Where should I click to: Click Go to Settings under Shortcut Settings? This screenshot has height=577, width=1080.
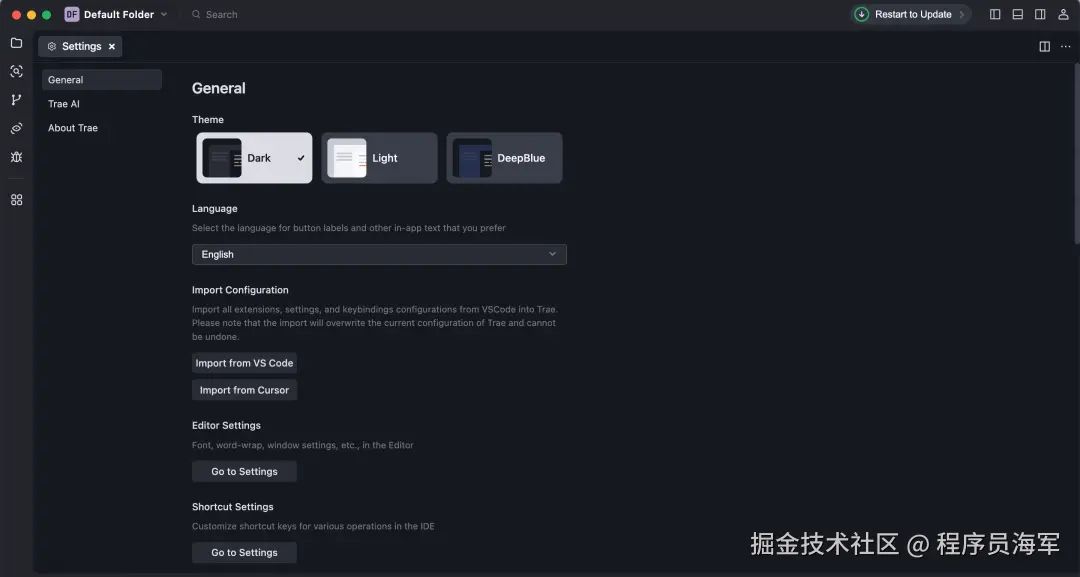click(245, 552)
